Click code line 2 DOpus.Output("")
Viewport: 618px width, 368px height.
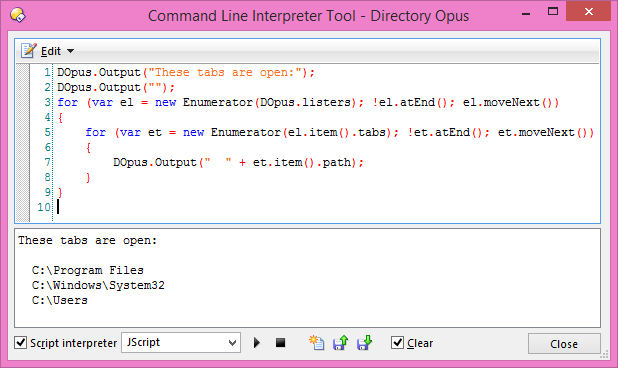116,87
